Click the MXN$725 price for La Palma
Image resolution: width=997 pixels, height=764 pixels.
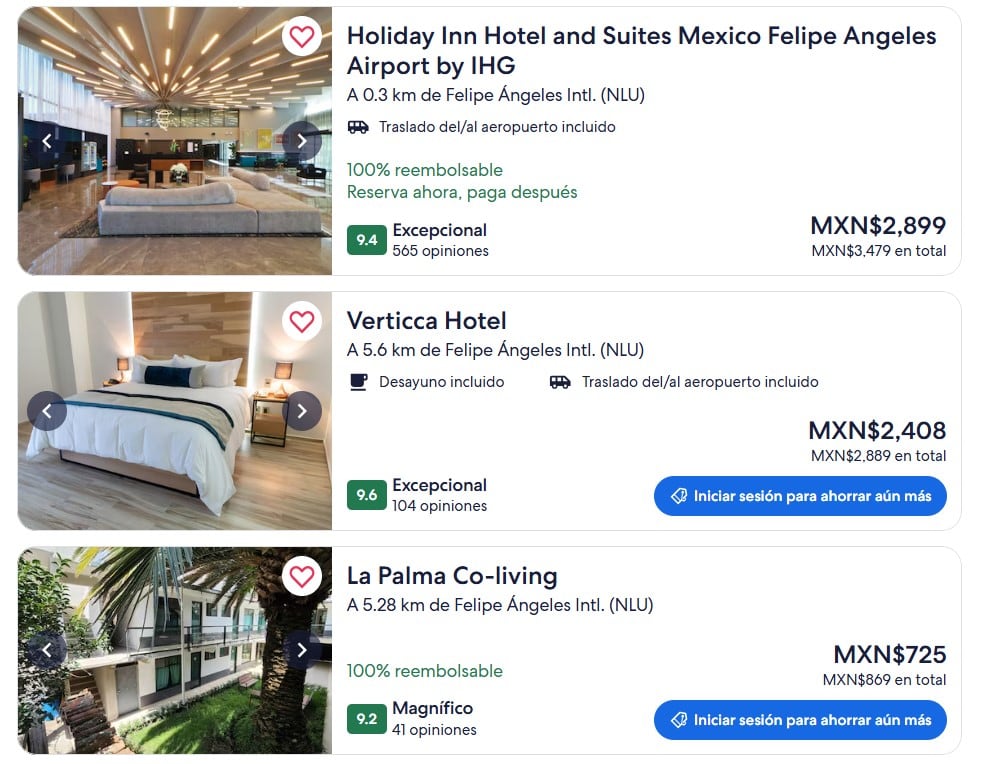889,655
